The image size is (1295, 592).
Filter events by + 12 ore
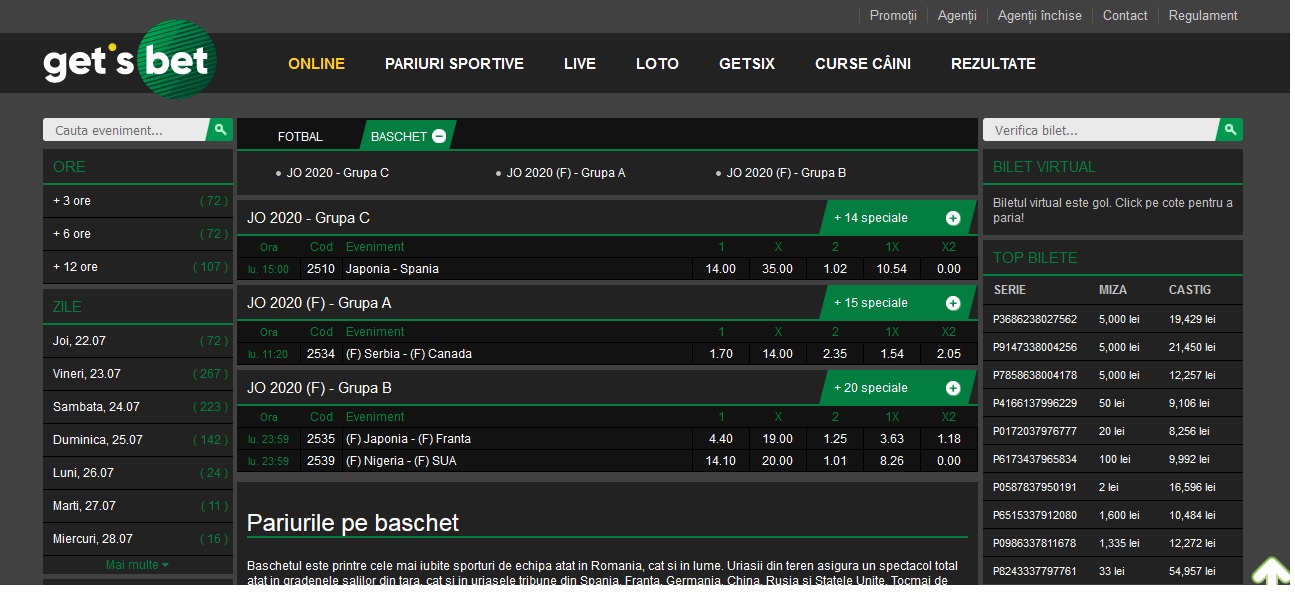(138, 267)
